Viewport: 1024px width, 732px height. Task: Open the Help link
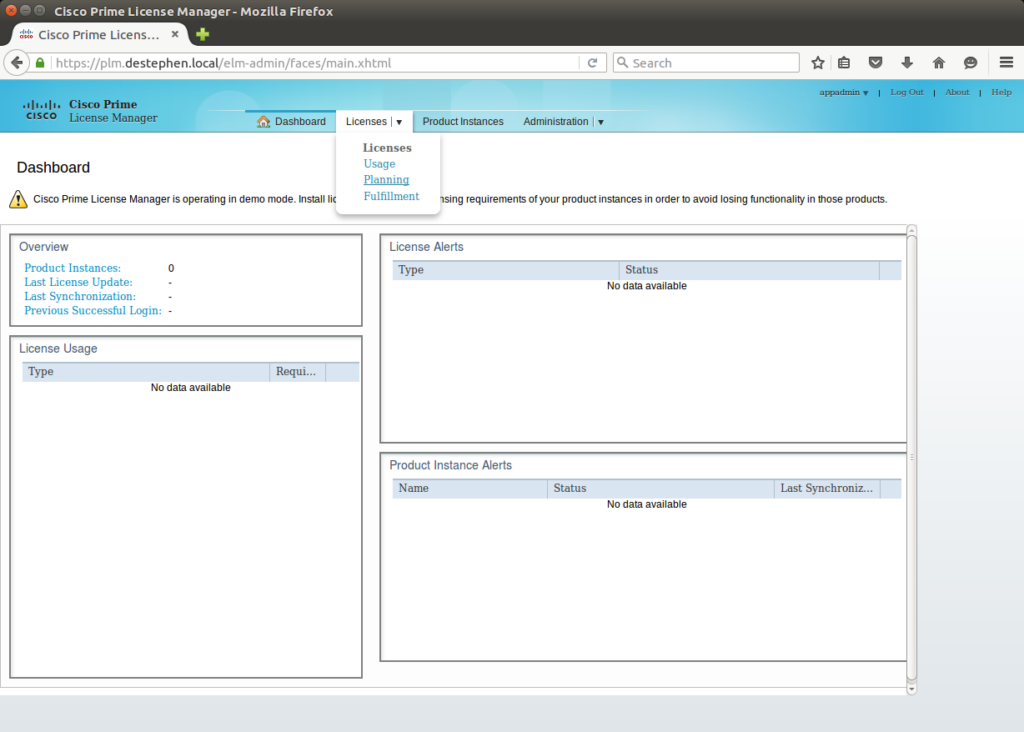tap(1001, 92)
